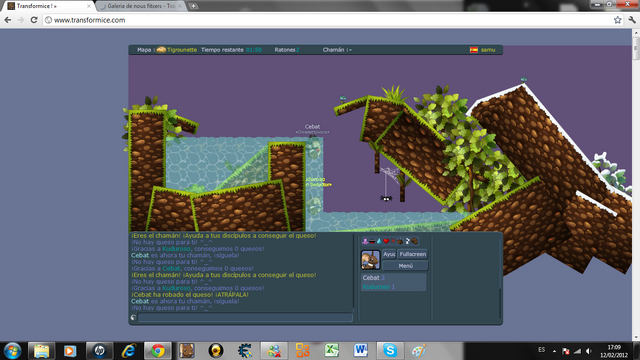640x360 pixels.
Task: Show hidden system tray icons arrow
Action: click(554, 351)
